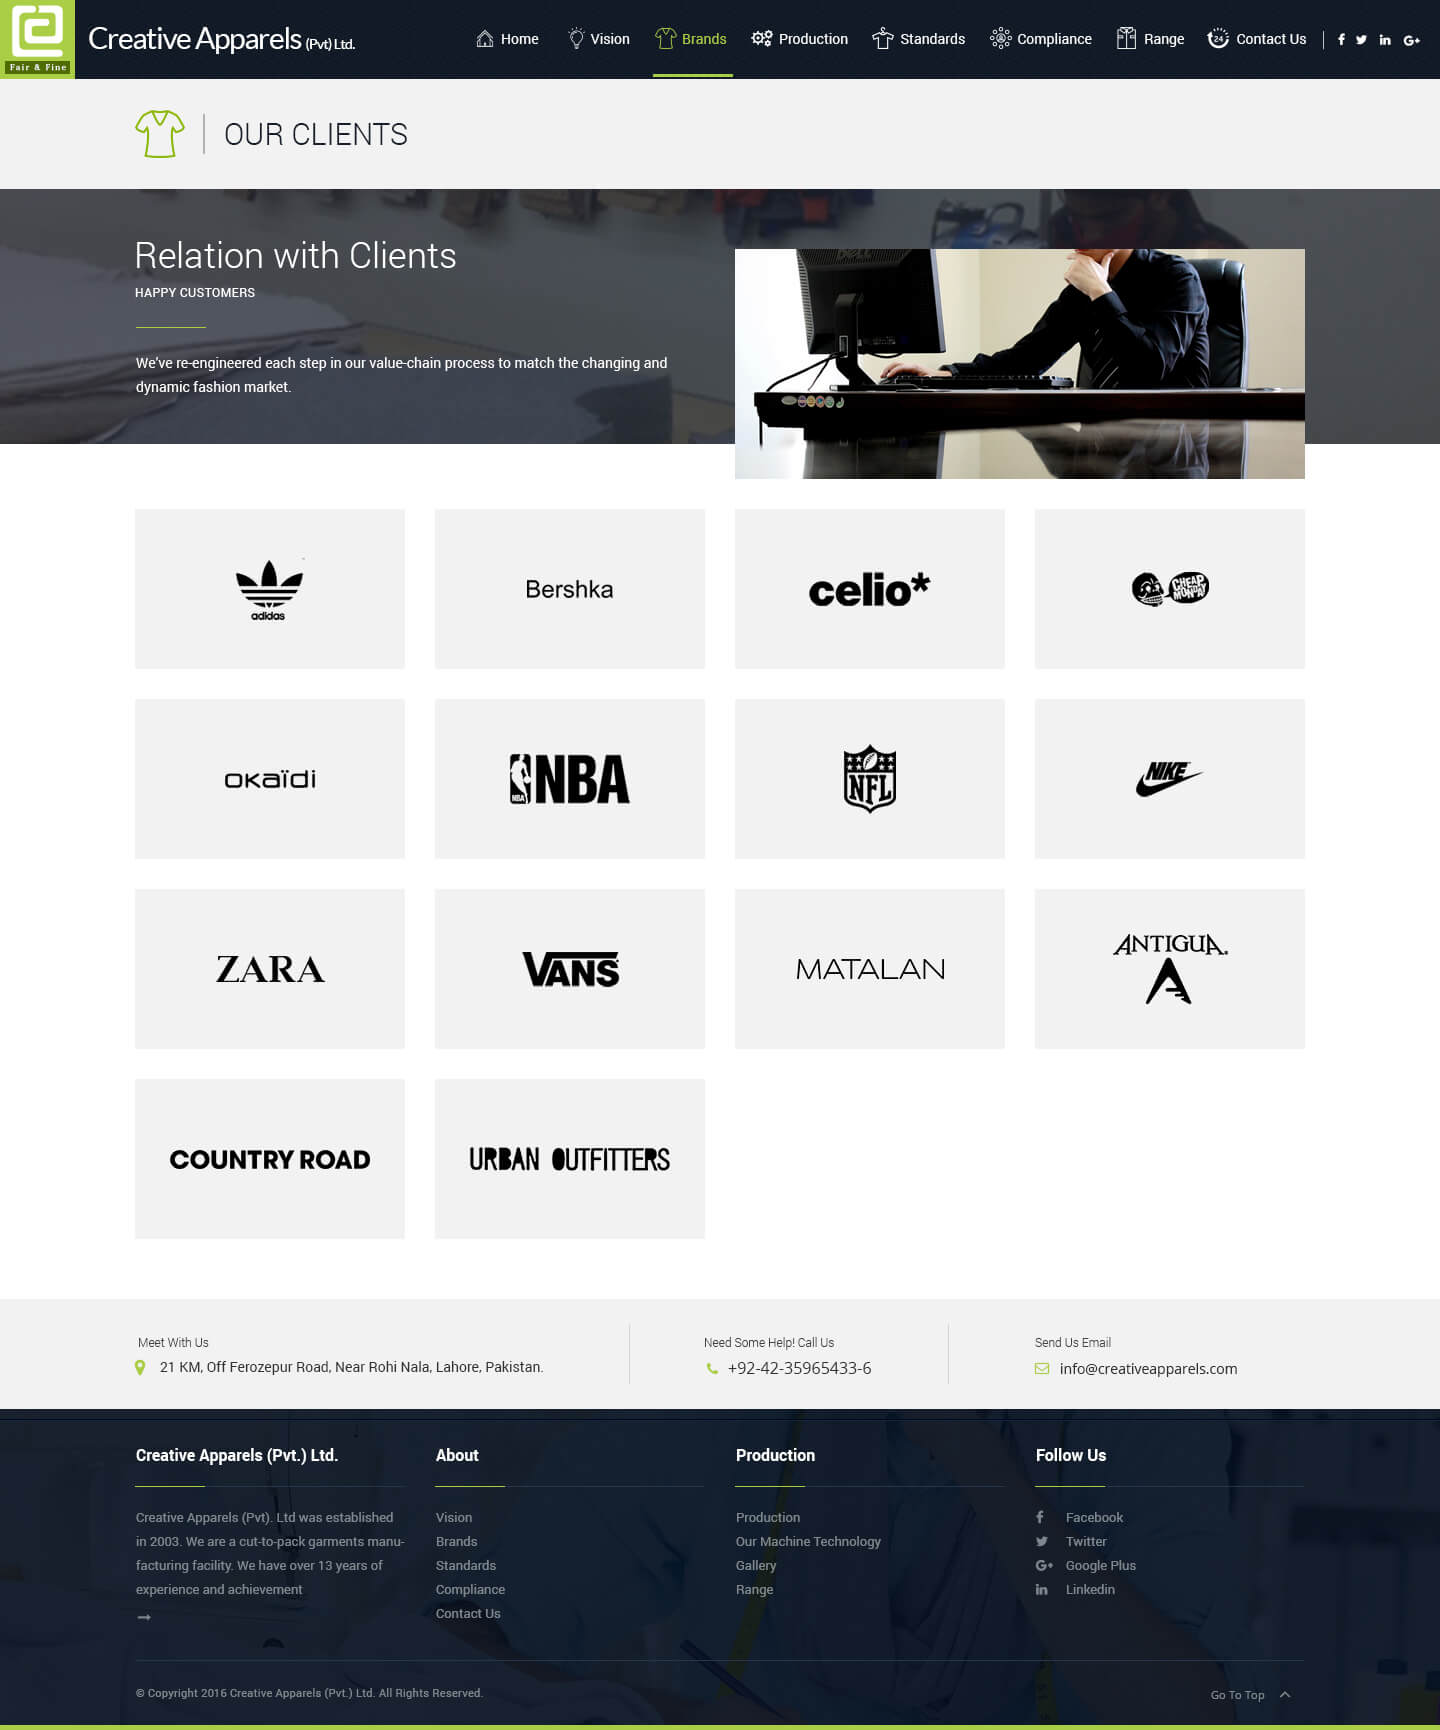Open the Matalan client card
Image resolution: width=1440 pixels, height=1730 pixels.
870,969
